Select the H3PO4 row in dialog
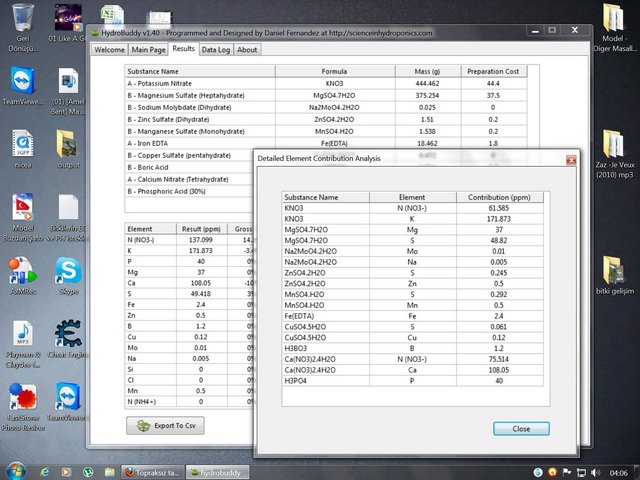The image size is (640, 480). click(413, 381)
